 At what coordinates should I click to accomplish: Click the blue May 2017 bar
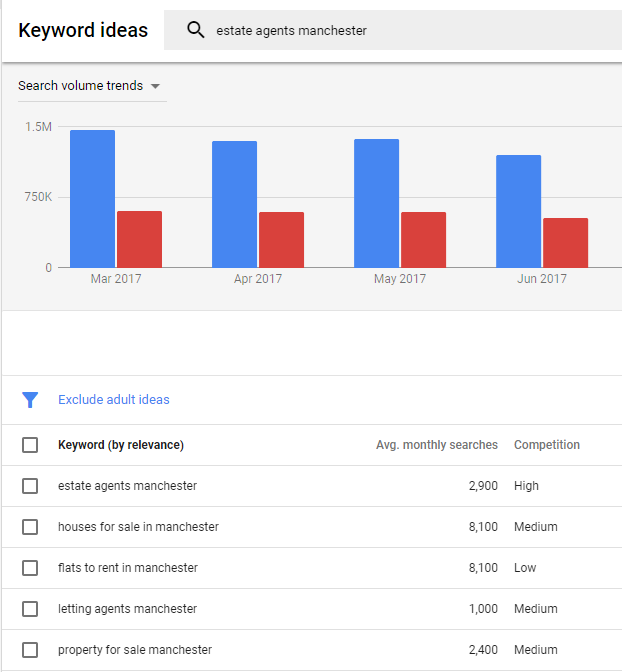[x=376, y=203]
